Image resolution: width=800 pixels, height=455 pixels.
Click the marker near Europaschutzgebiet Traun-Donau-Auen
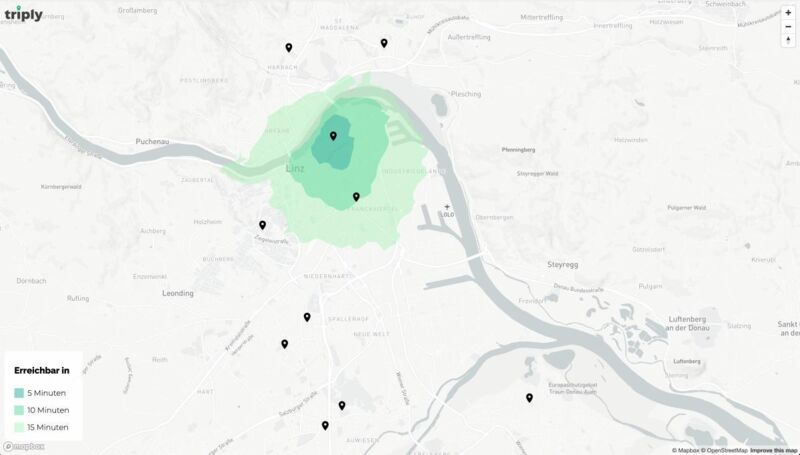coord(529,397)
